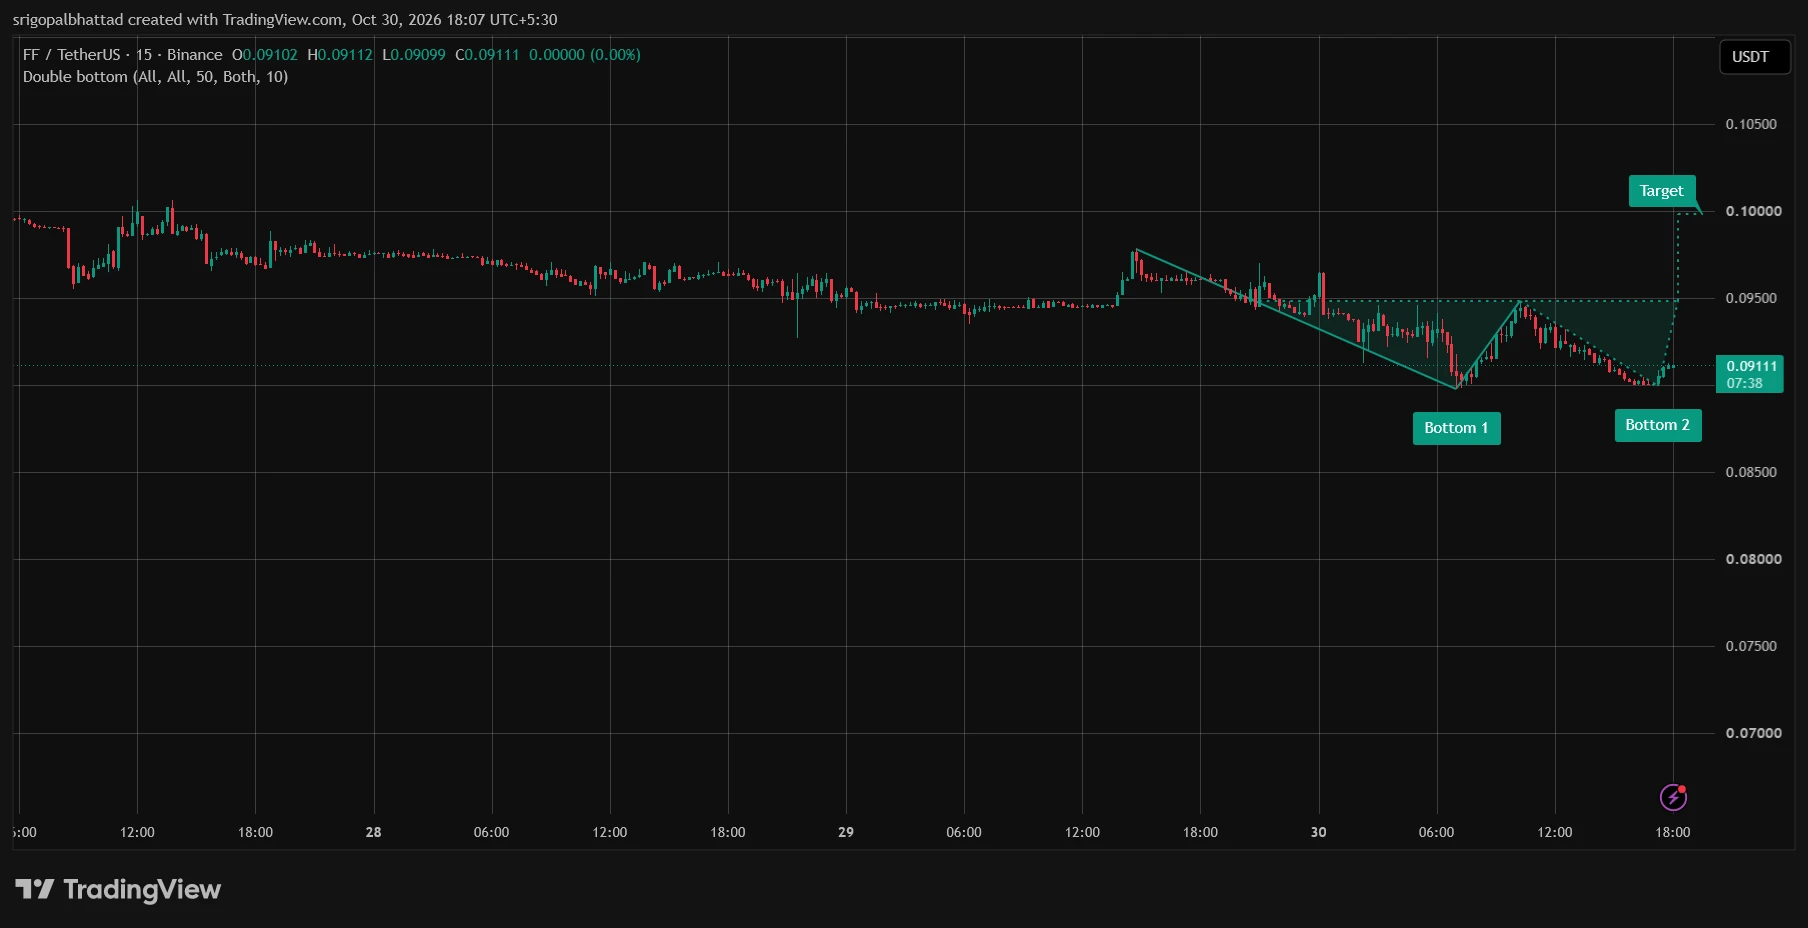
Task: Select the Double bottom indicator legend
Action: pyautogui.click(x=155, y=77)
